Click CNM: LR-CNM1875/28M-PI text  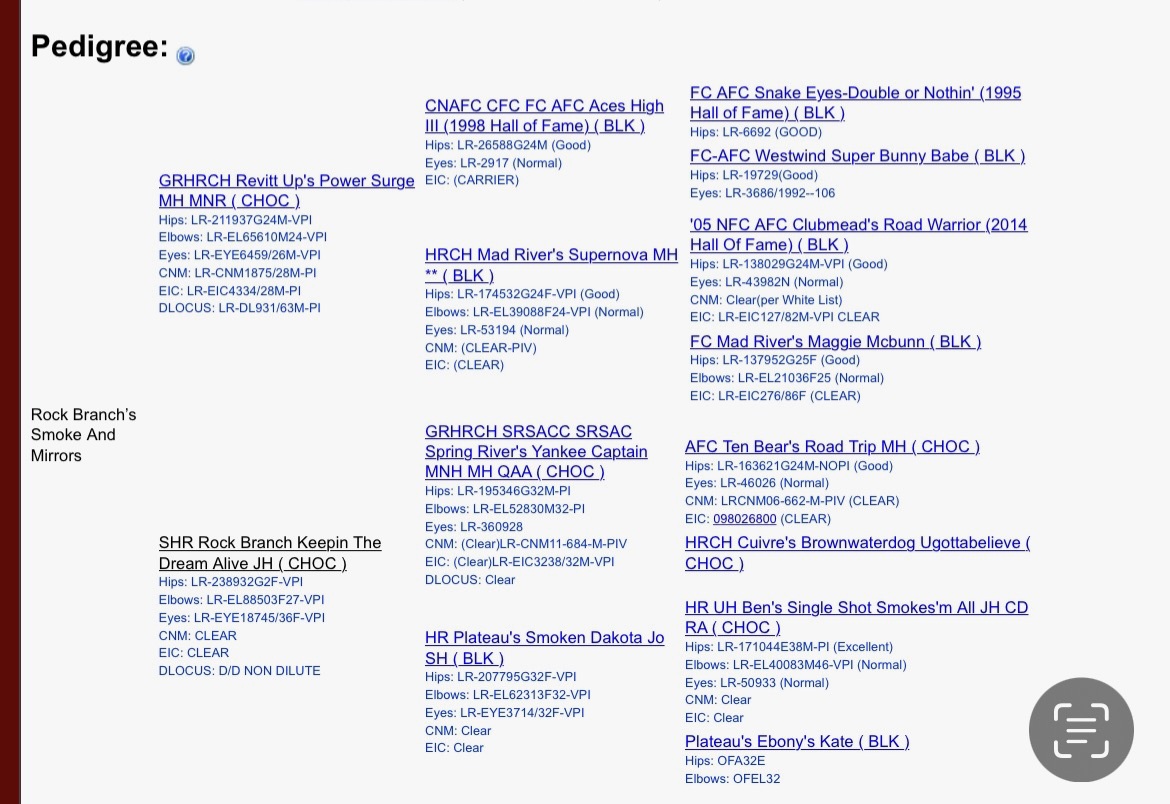pos(237,272)
